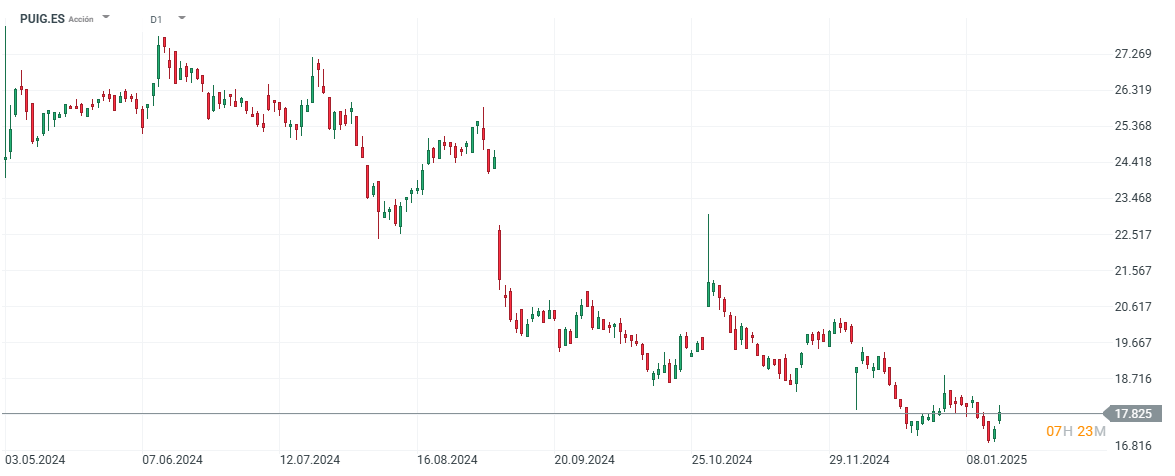
Task: Open the PUIG.ES symbol dropdown arrow
Action: click(x=107, y=18)
